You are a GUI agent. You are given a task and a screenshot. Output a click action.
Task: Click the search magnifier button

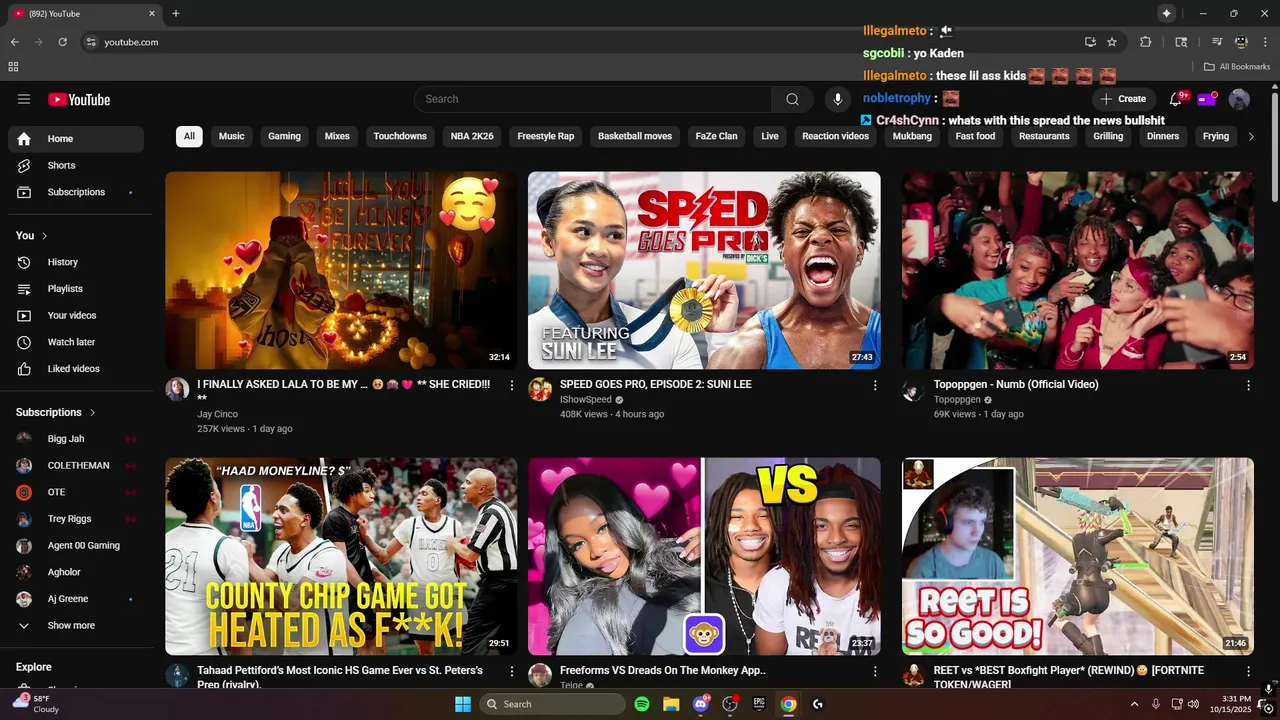(792, 99)
